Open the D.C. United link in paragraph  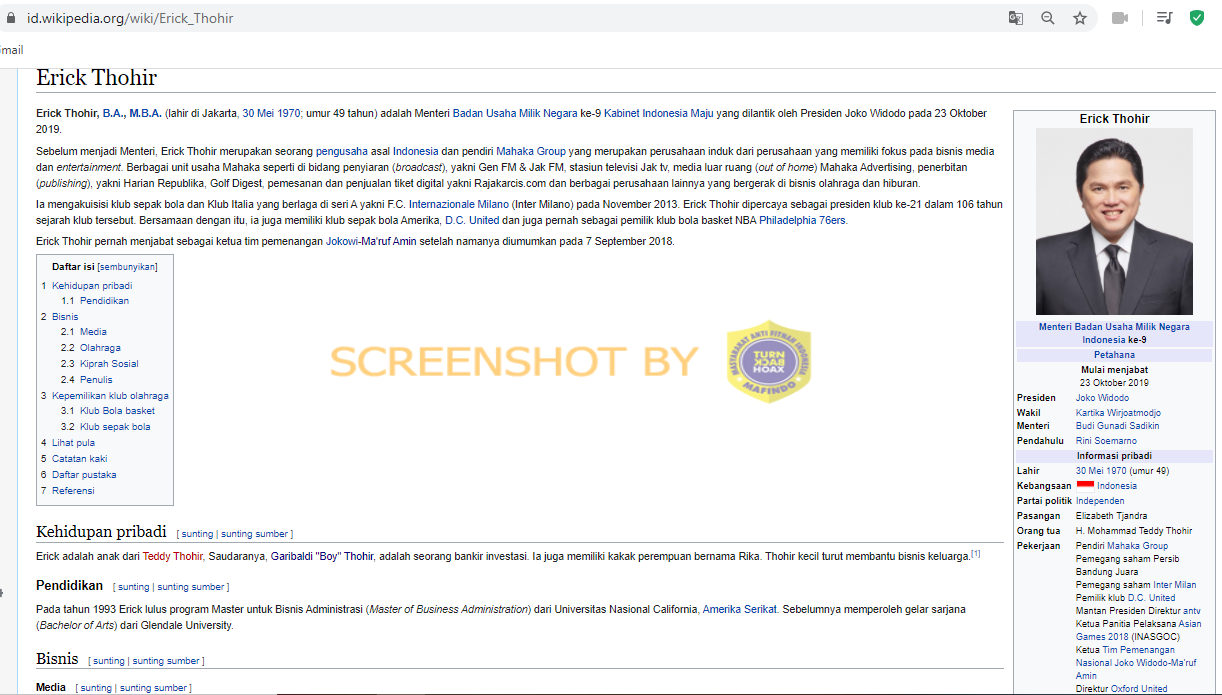point(472,220)
